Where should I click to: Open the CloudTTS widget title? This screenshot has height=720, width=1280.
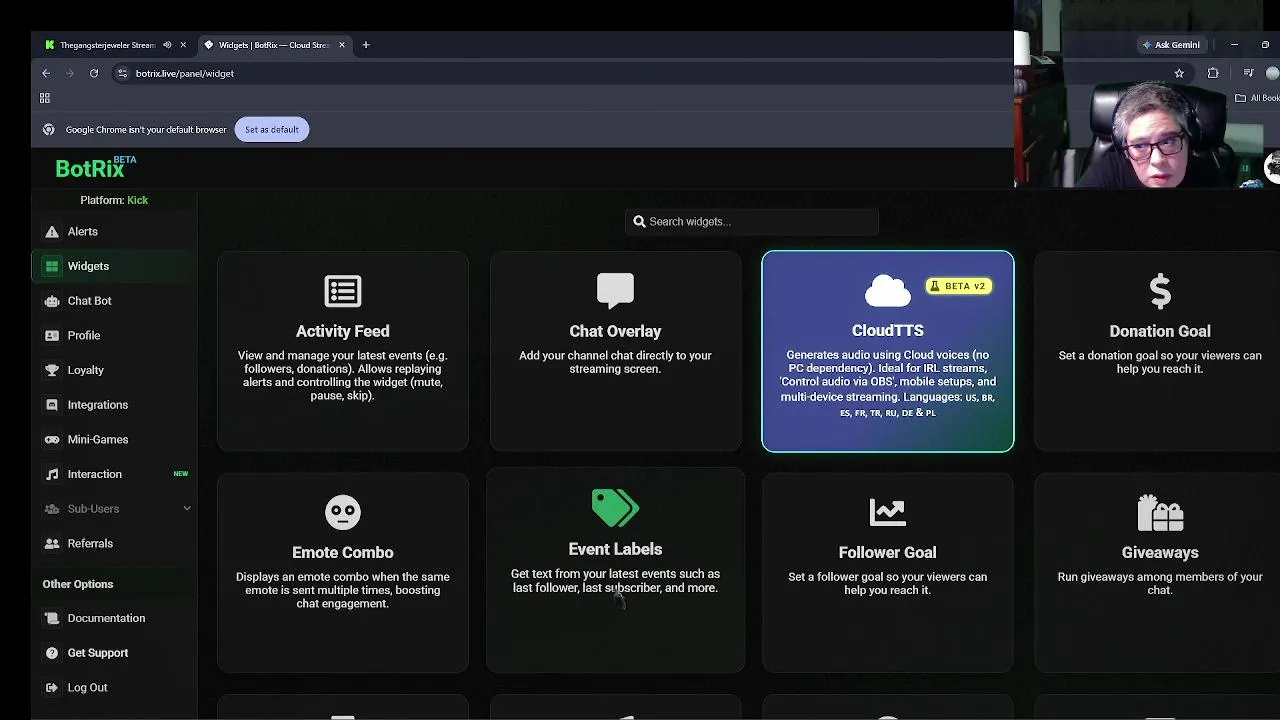(888, 331)
